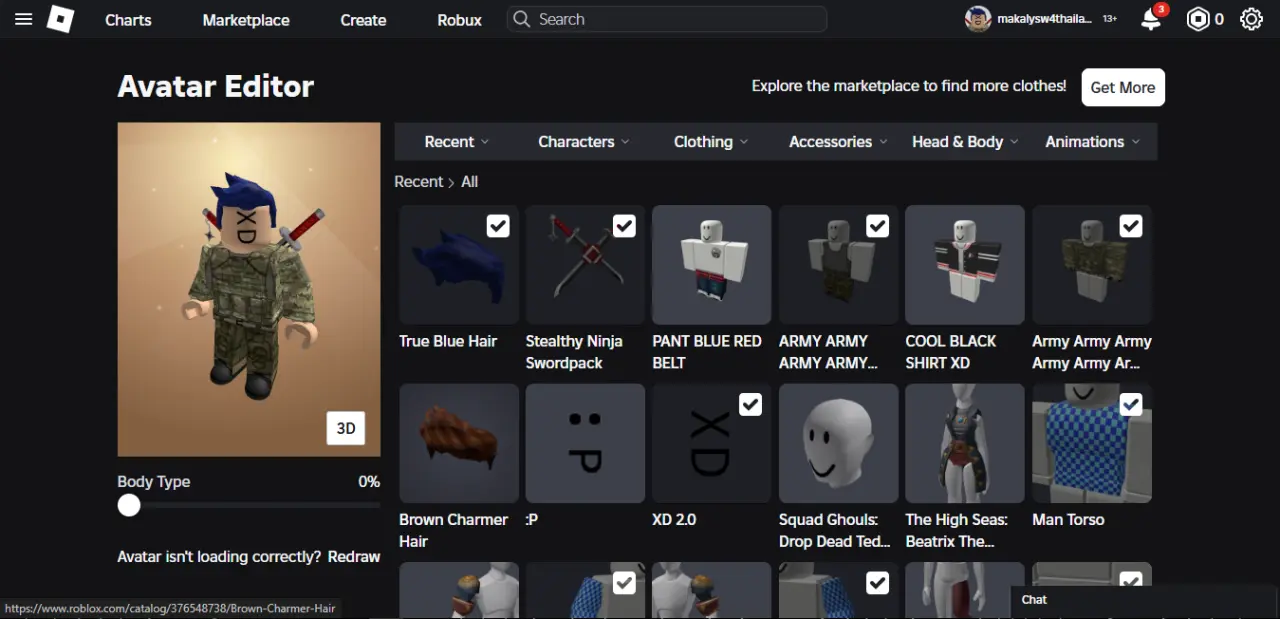Open the makalysw4thaila username profile link
The image size is (1280, 619).
pos(1044,19)
